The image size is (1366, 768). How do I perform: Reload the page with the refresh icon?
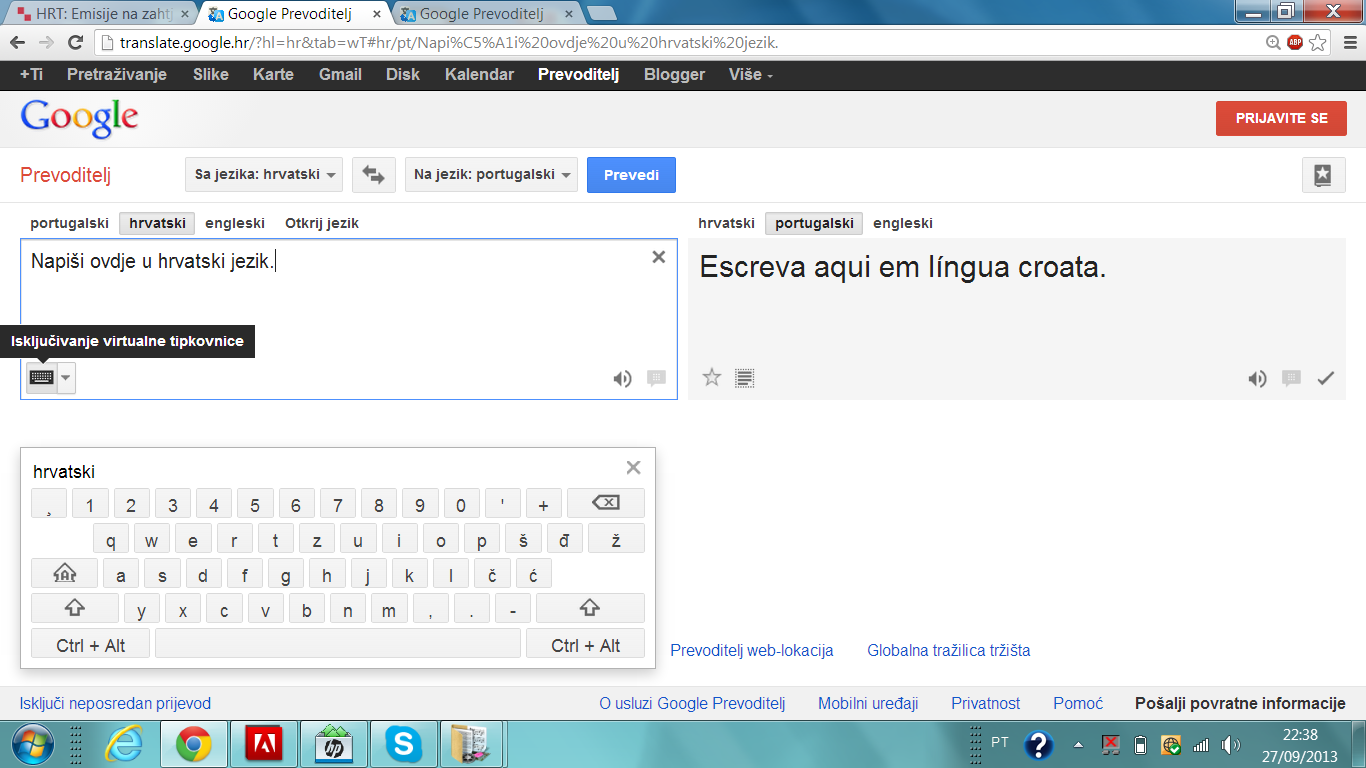pos(75,43)
